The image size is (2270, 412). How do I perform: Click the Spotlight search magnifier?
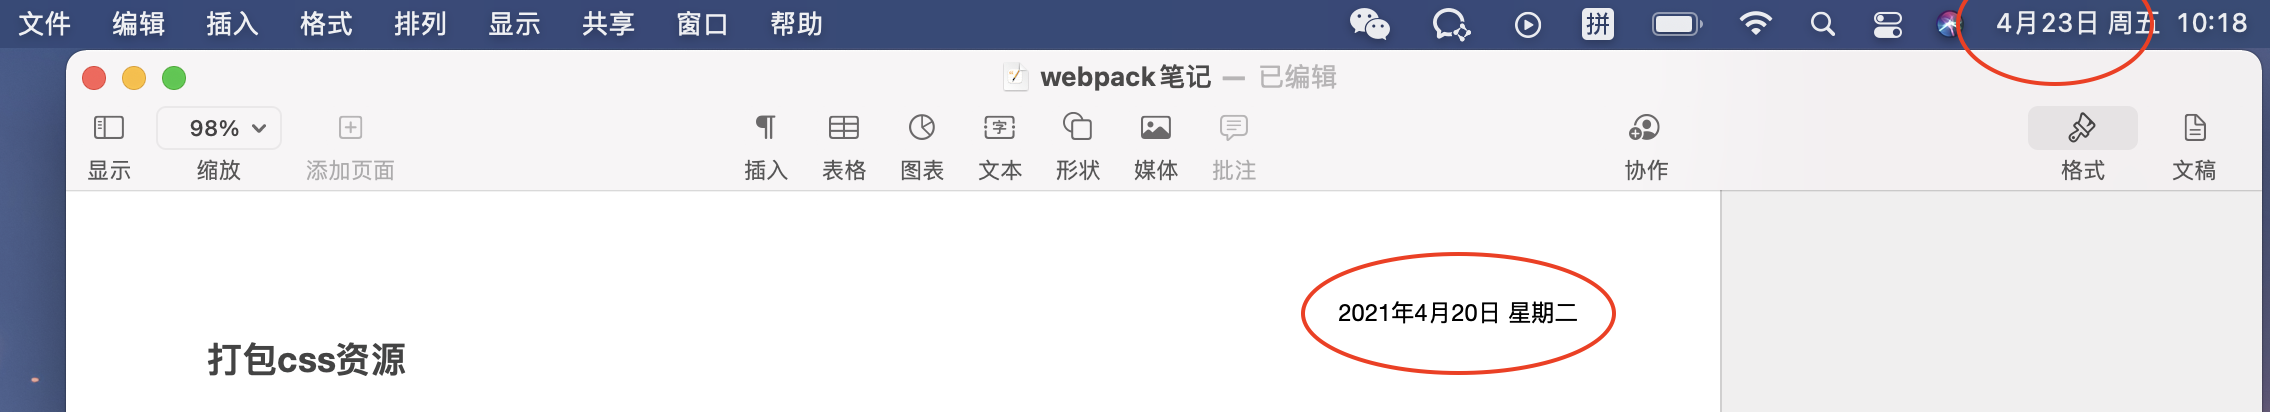(1822, 24)
